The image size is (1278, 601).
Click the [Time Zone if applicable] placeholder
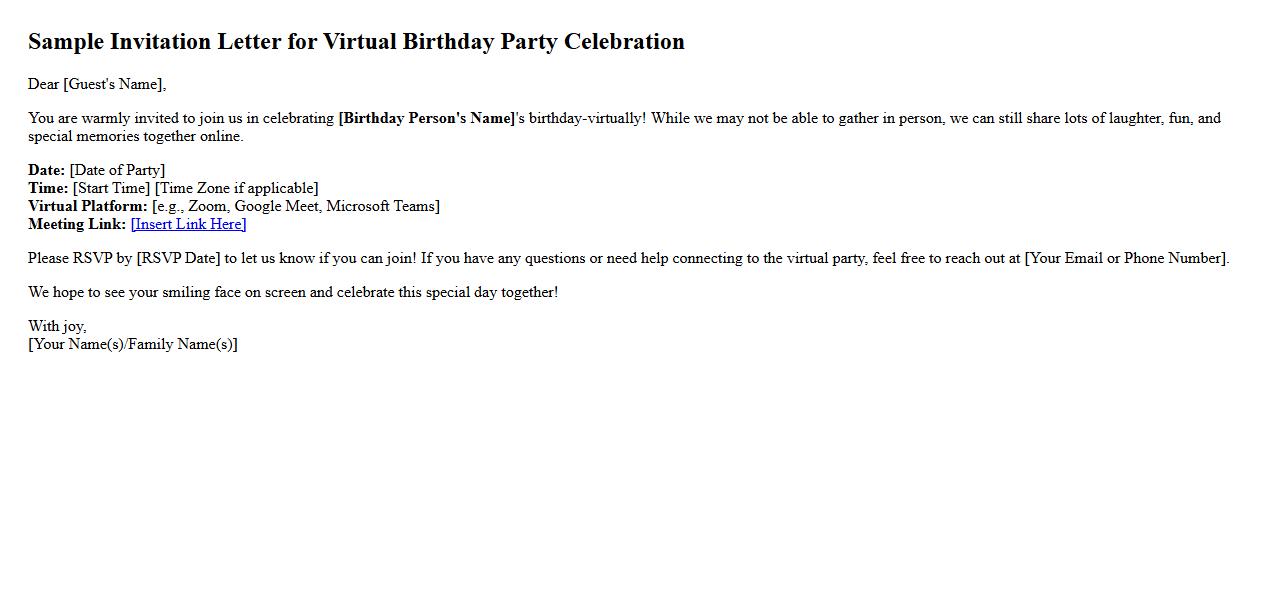point(237,188)
